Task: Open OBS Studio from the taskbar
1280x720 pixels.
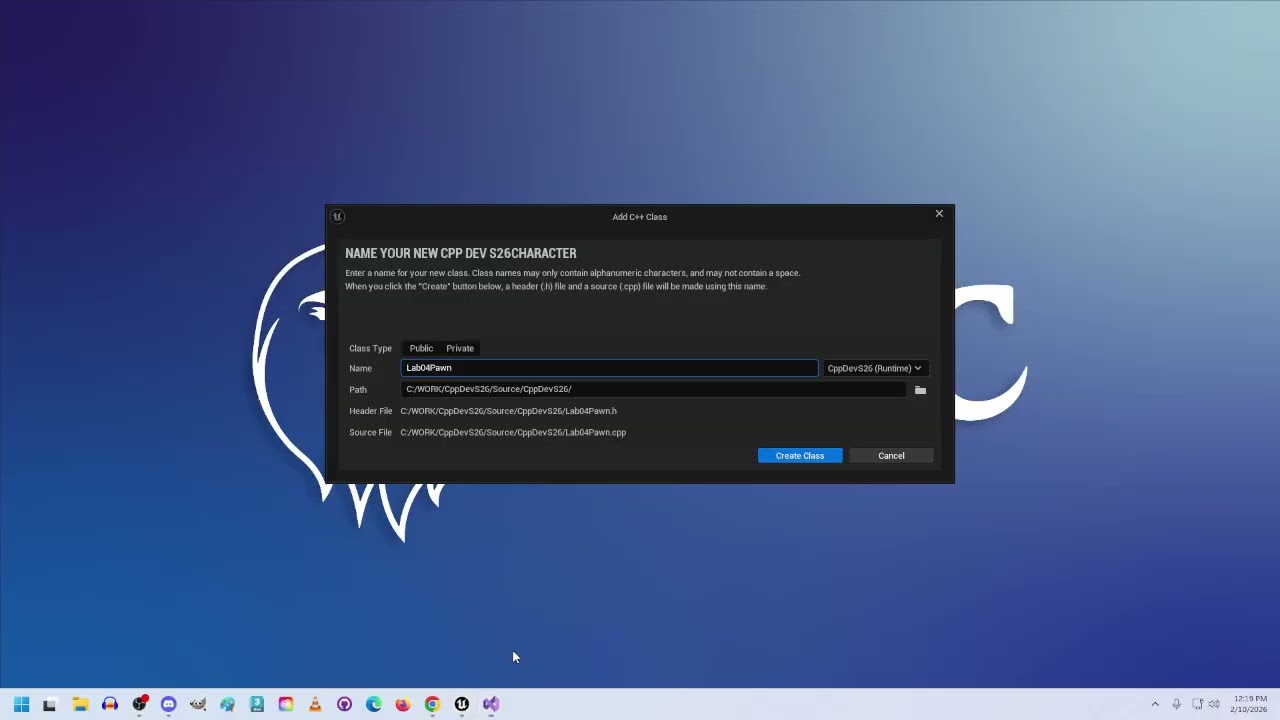Action: click(x=140, y=704)
